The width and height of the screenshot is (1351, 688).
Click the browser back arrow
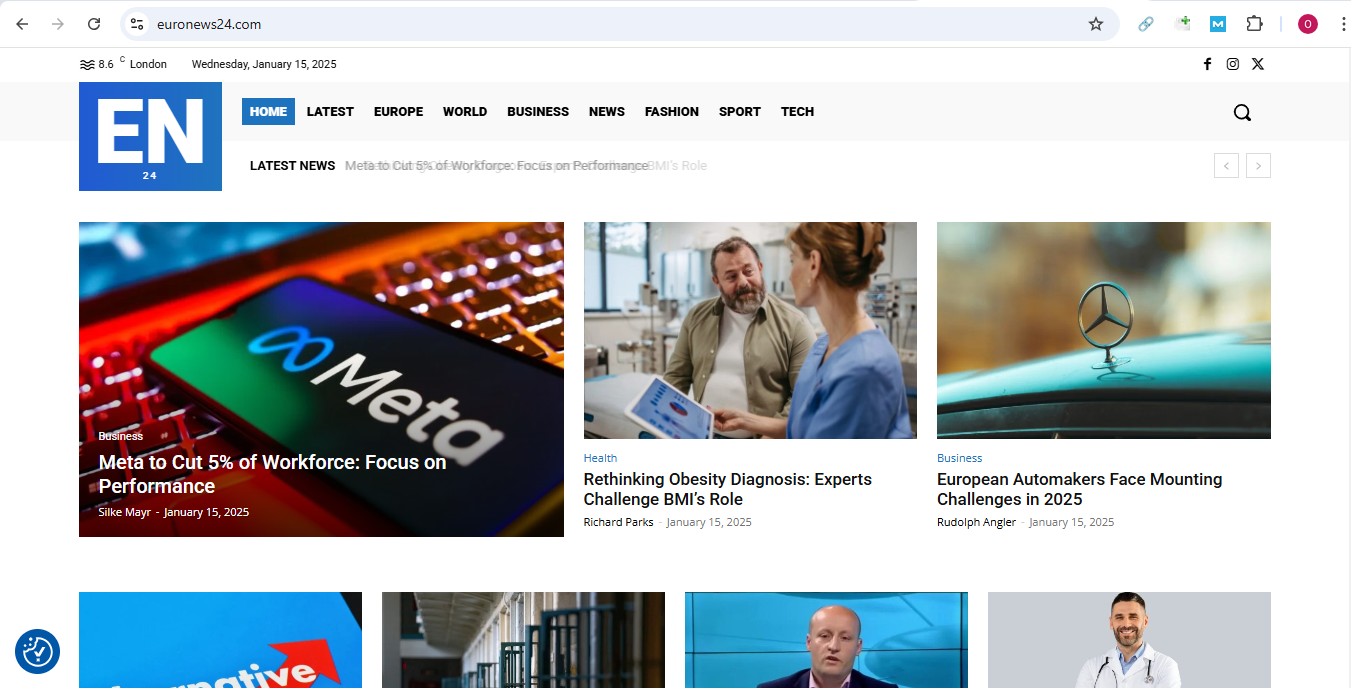click(22, 24)
